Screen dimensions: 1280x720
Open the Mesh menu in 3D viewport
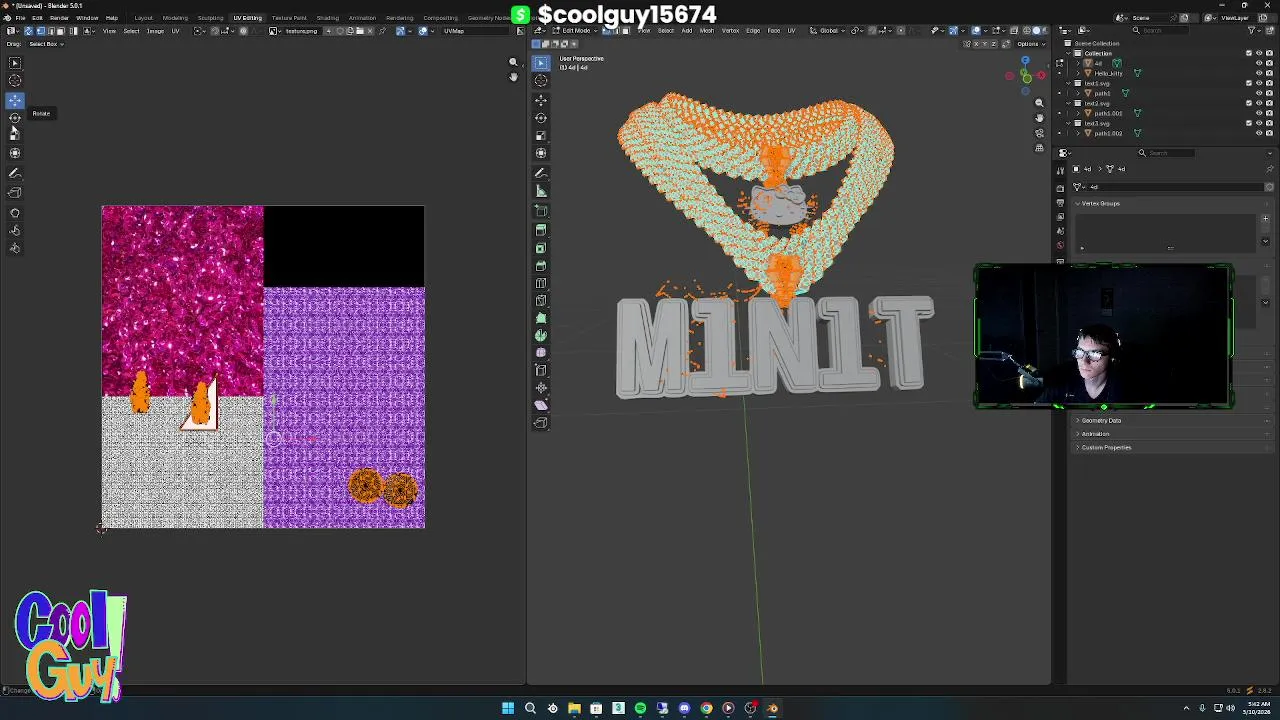tap(708, 30)
